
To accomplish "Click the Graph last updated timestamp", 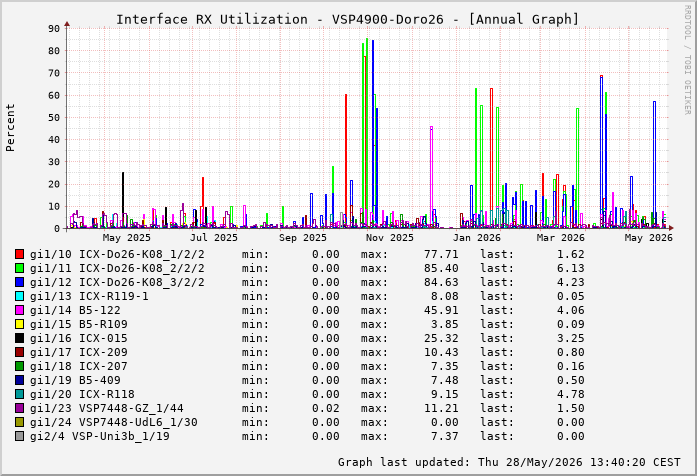I will (509, 462).
